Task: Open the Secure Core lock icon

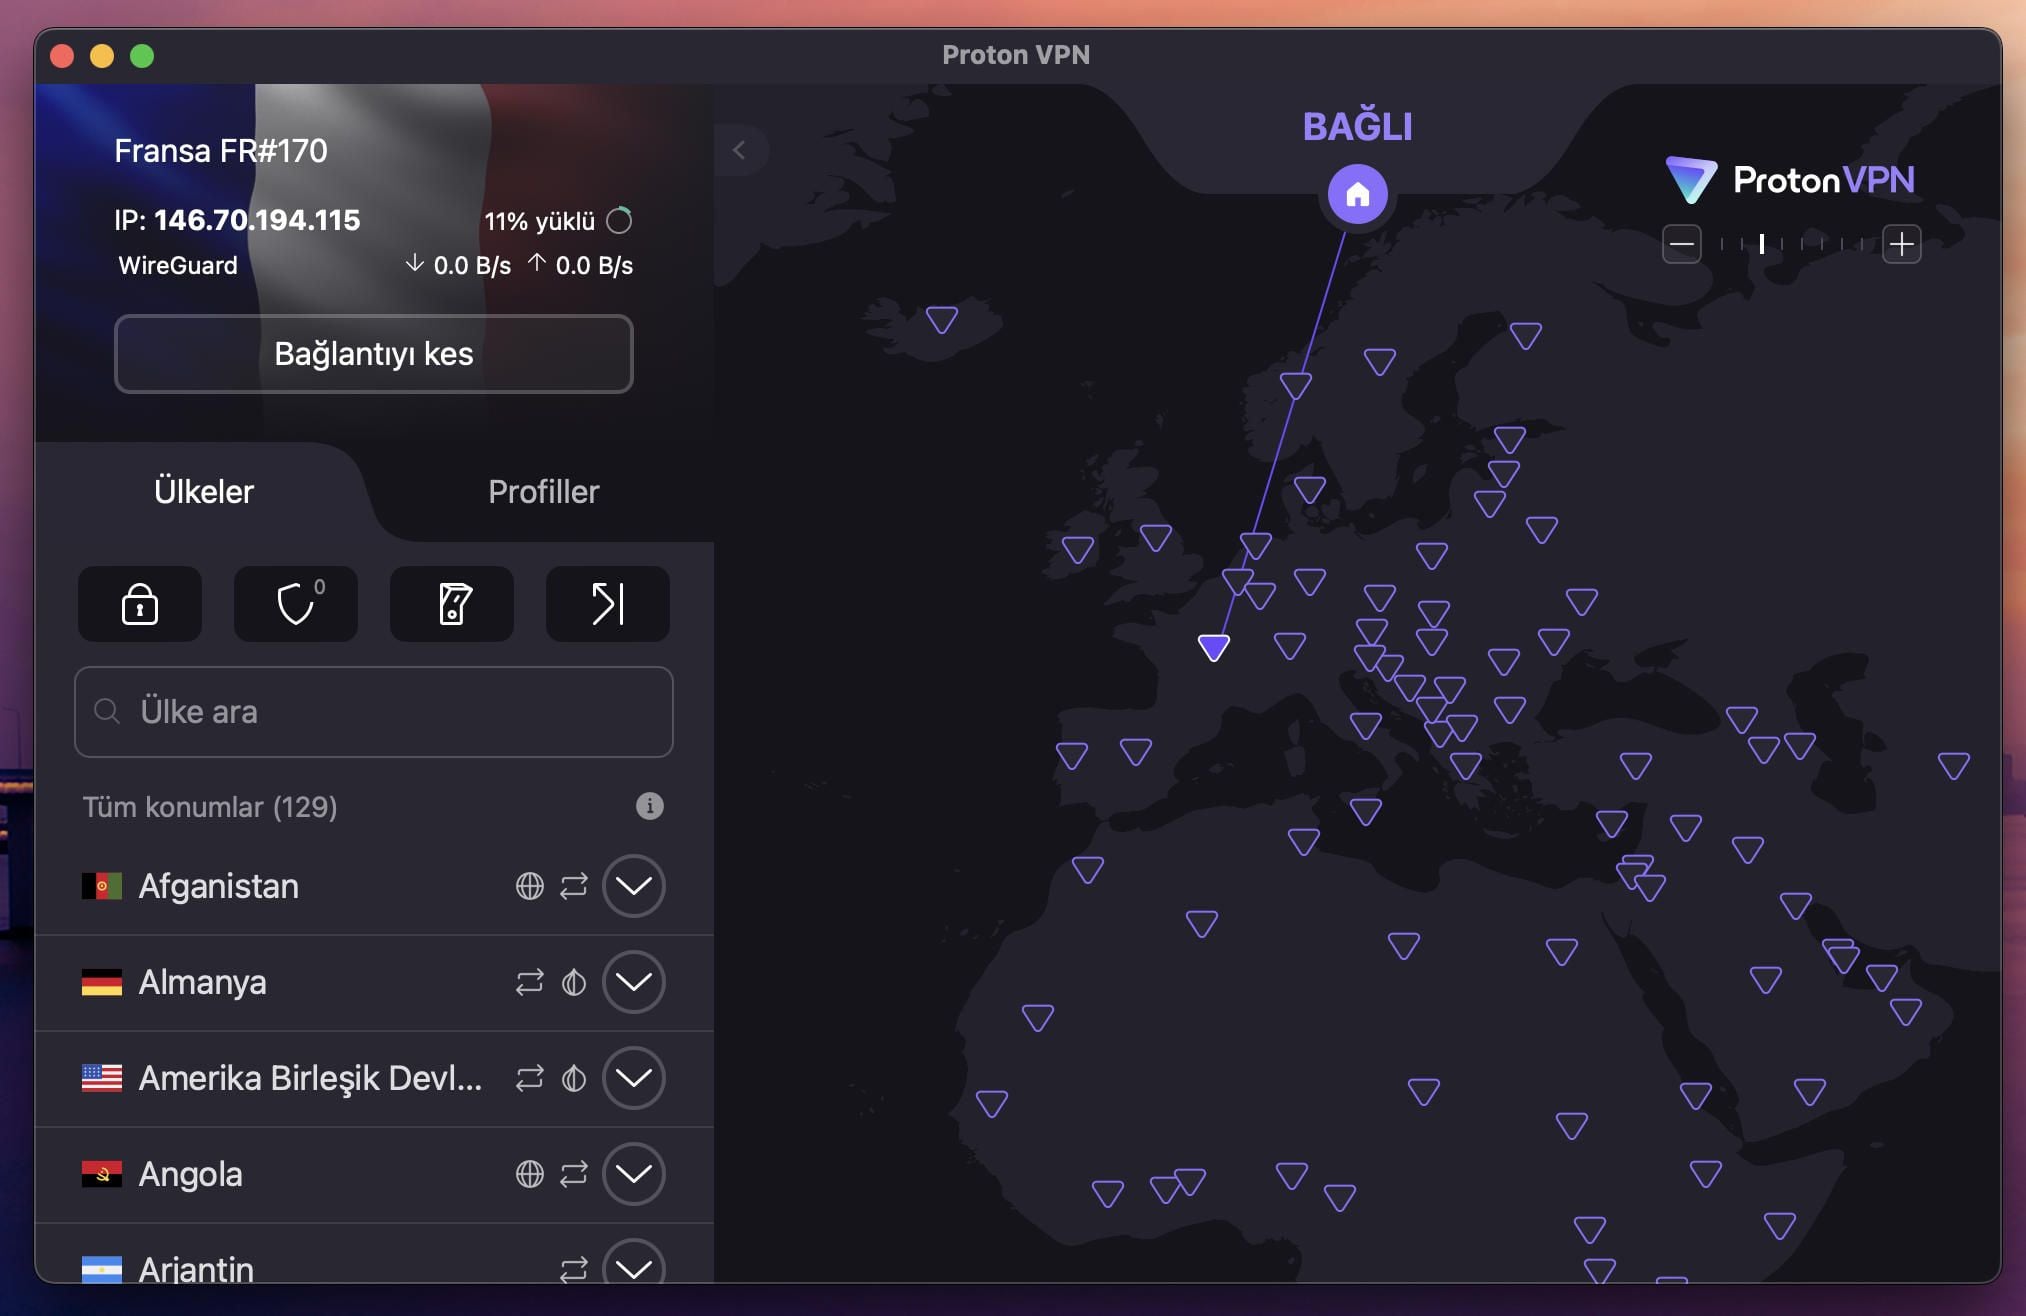Action: point(140,604)
